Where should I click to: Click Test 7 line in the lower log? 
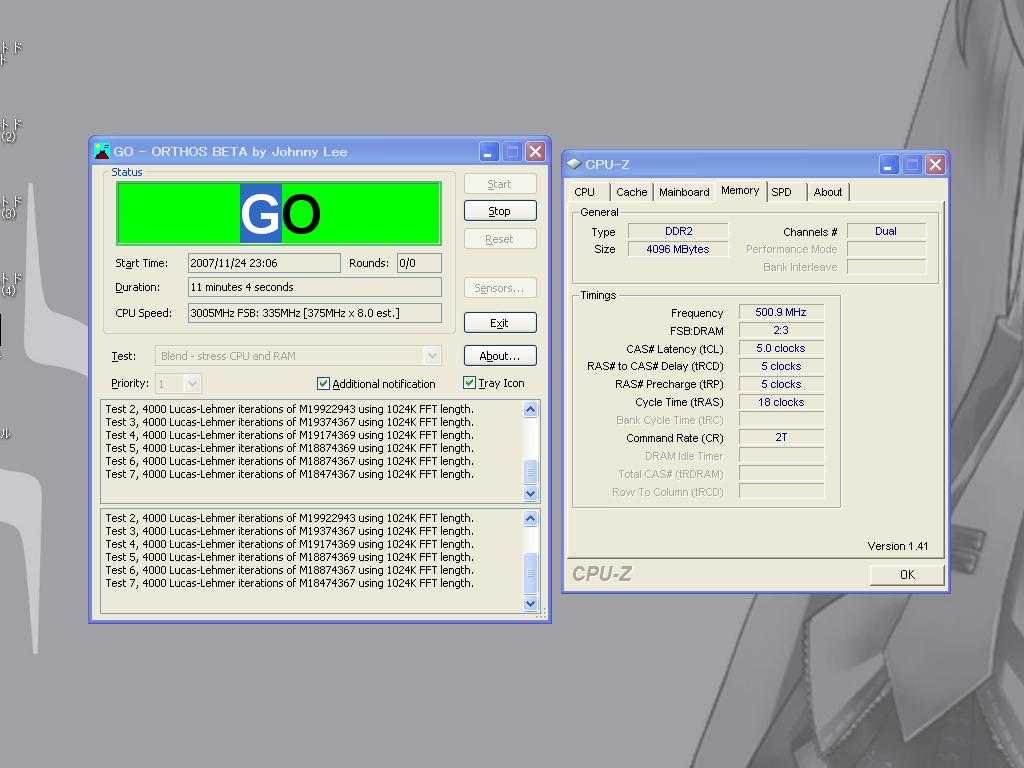pos(289,583)
